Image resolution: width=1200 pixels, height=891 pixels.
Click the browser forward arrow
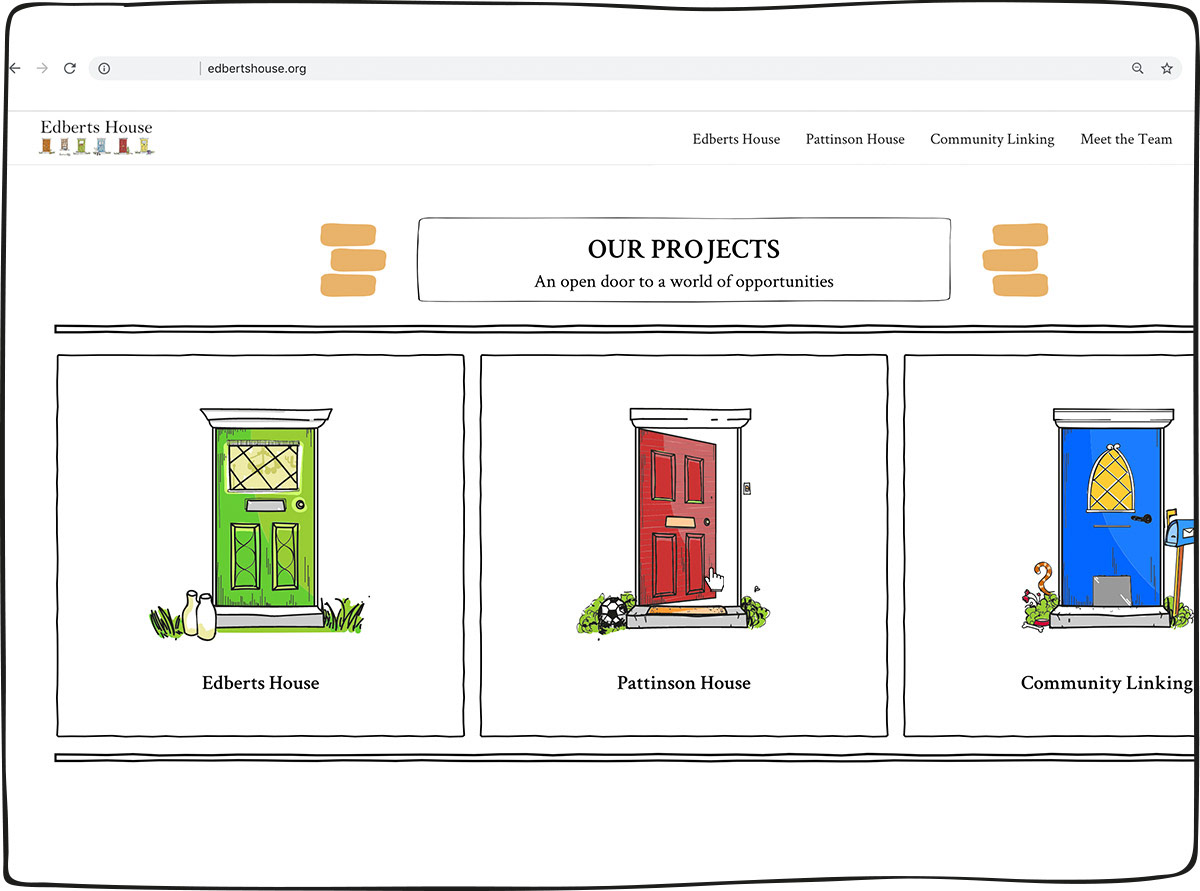coord(42,68)
